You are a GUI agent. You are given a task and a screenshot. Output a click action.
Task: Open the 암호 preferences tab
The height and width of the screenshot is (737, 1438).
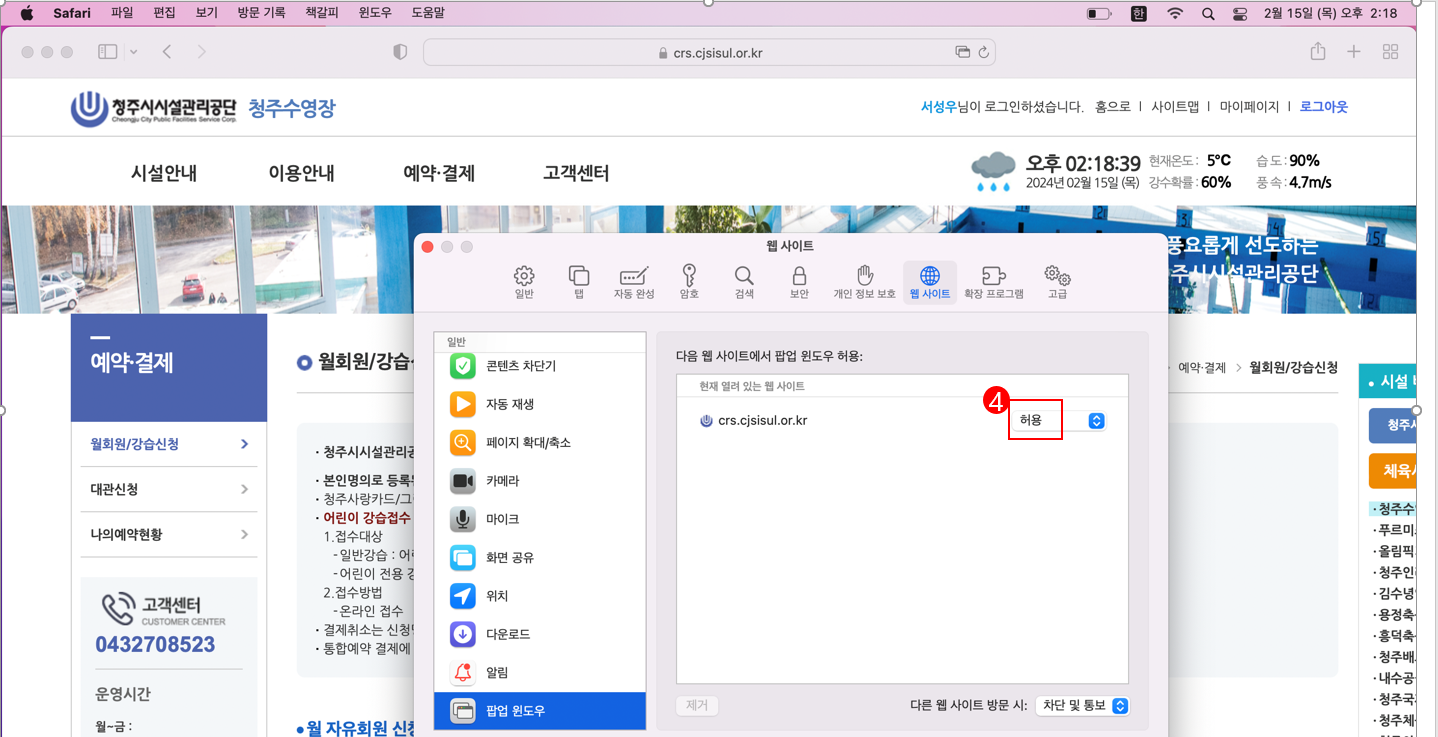(x=689, y=282)
